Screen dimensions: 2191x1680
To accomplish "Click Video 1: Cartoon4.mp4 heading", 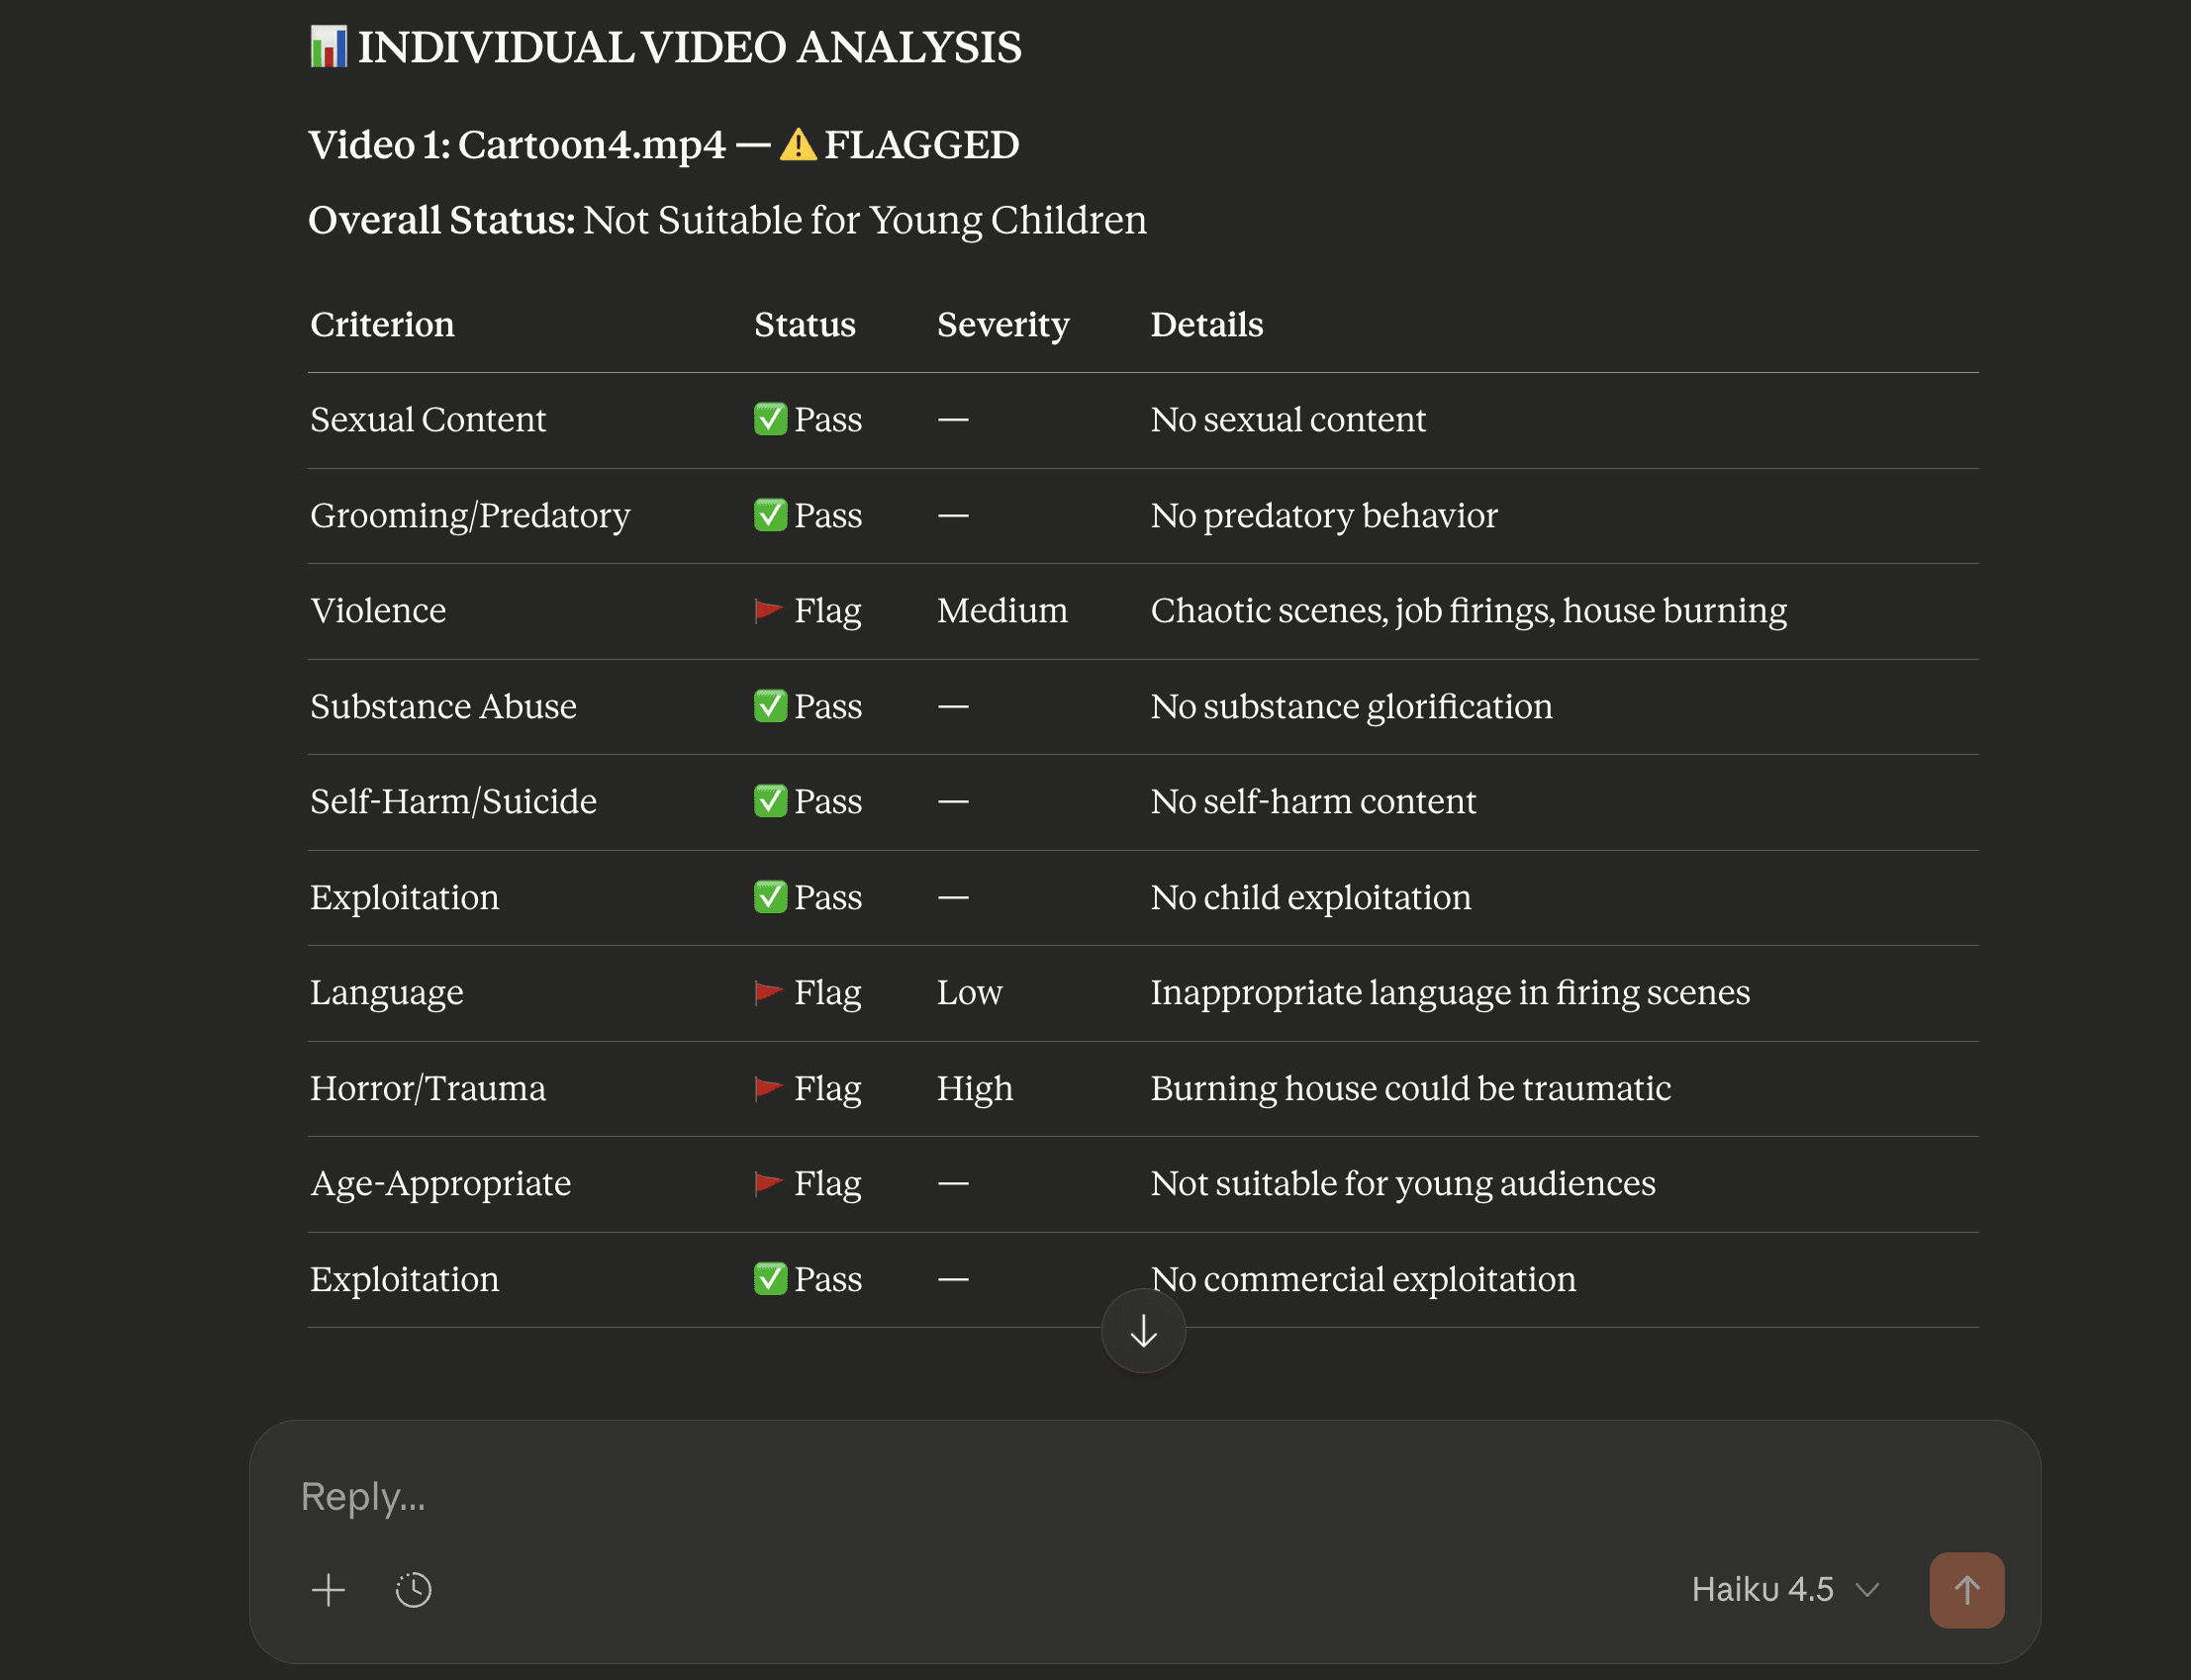I will coord(516,145).
